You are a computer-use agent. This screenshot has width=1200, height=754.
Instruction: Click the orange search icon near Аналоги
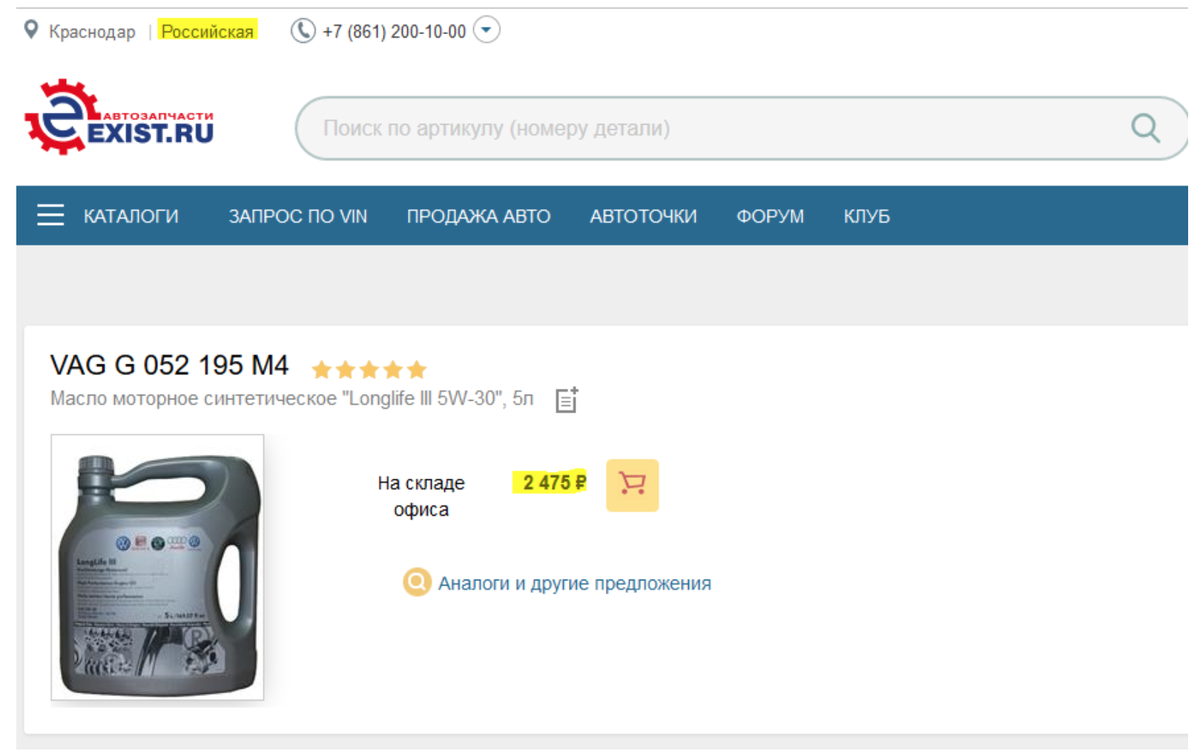click(x=416, y=582)
